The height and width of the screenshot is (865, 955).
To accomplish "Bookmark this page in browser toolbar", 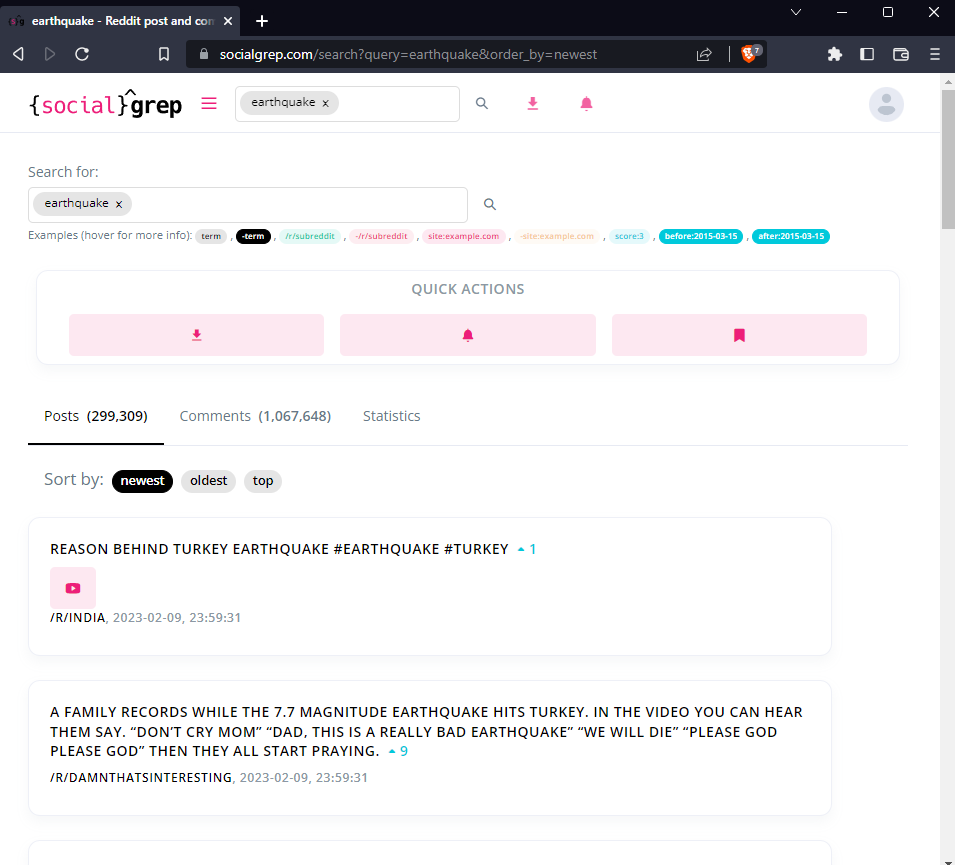I will click(164, 54).
